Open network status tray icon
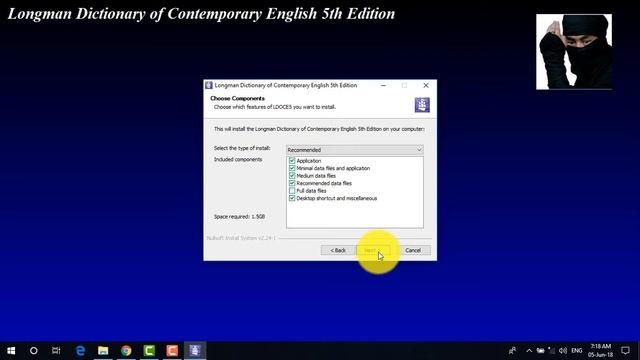Image resolution: width=640 pixels, height=360 pixels. point(551,351)
